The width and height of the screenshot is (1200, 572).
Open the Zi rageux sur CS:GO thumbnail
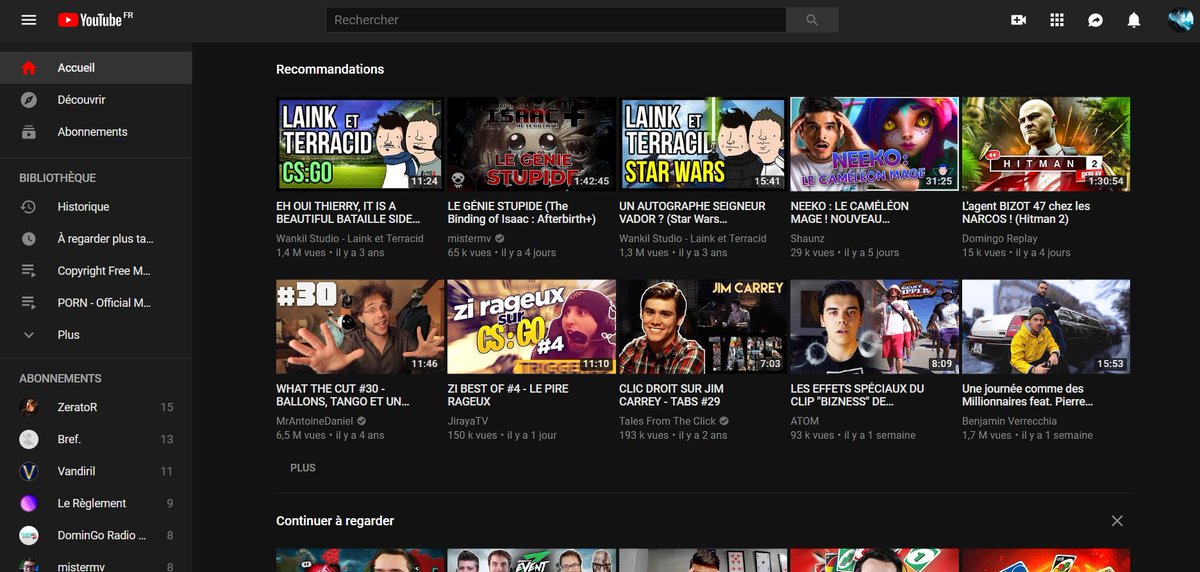531,327
